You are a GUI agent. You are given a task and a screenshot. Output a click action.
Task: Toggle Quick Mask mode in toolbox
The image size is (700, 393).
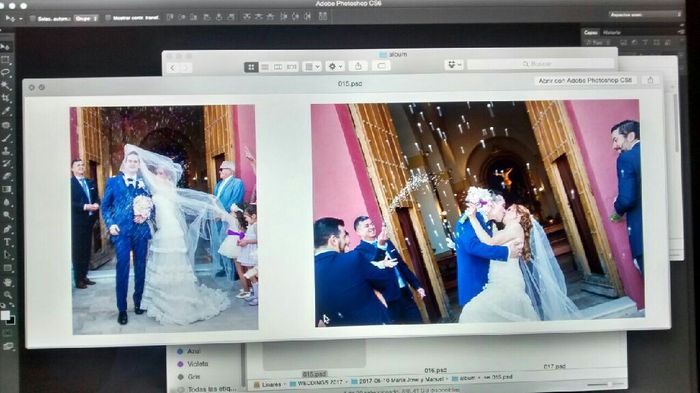pyautogui.click(x=8, y=334)
